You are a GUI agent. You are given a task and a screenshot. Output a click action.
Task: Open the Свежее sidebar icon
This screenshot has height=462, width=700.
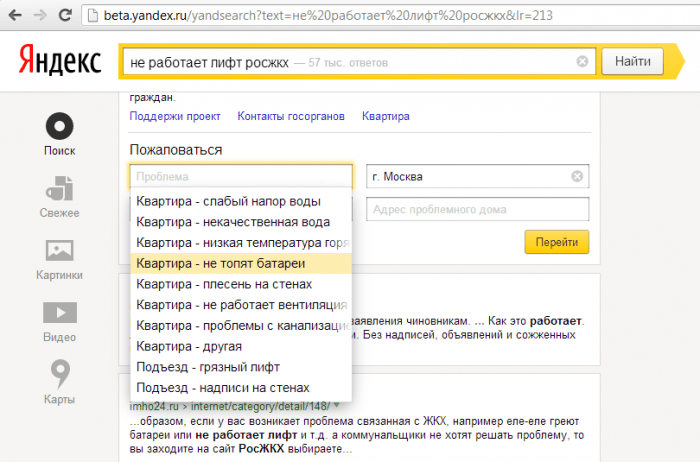(59, 190)
